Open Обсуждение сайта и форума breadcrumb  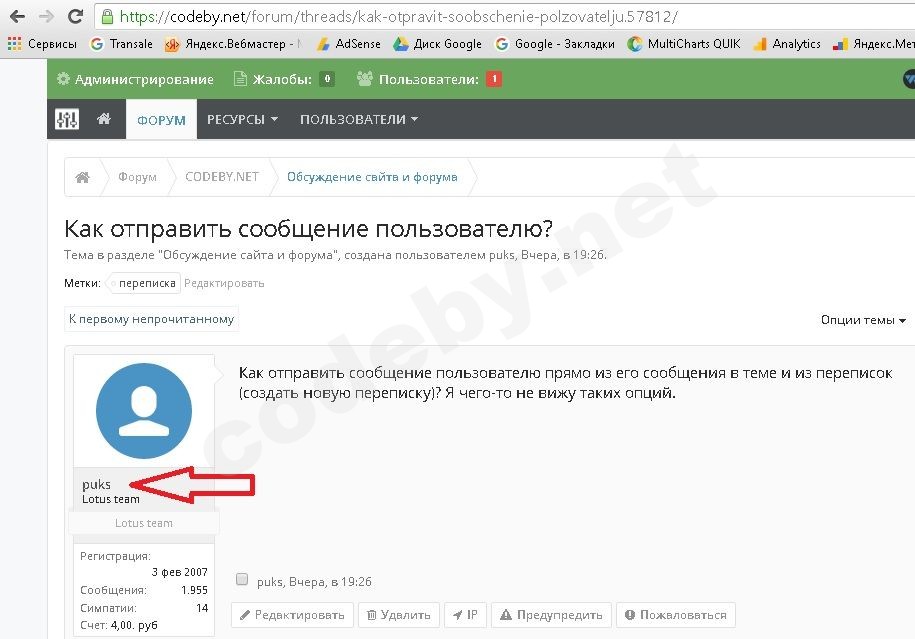[x=372, y=177]
